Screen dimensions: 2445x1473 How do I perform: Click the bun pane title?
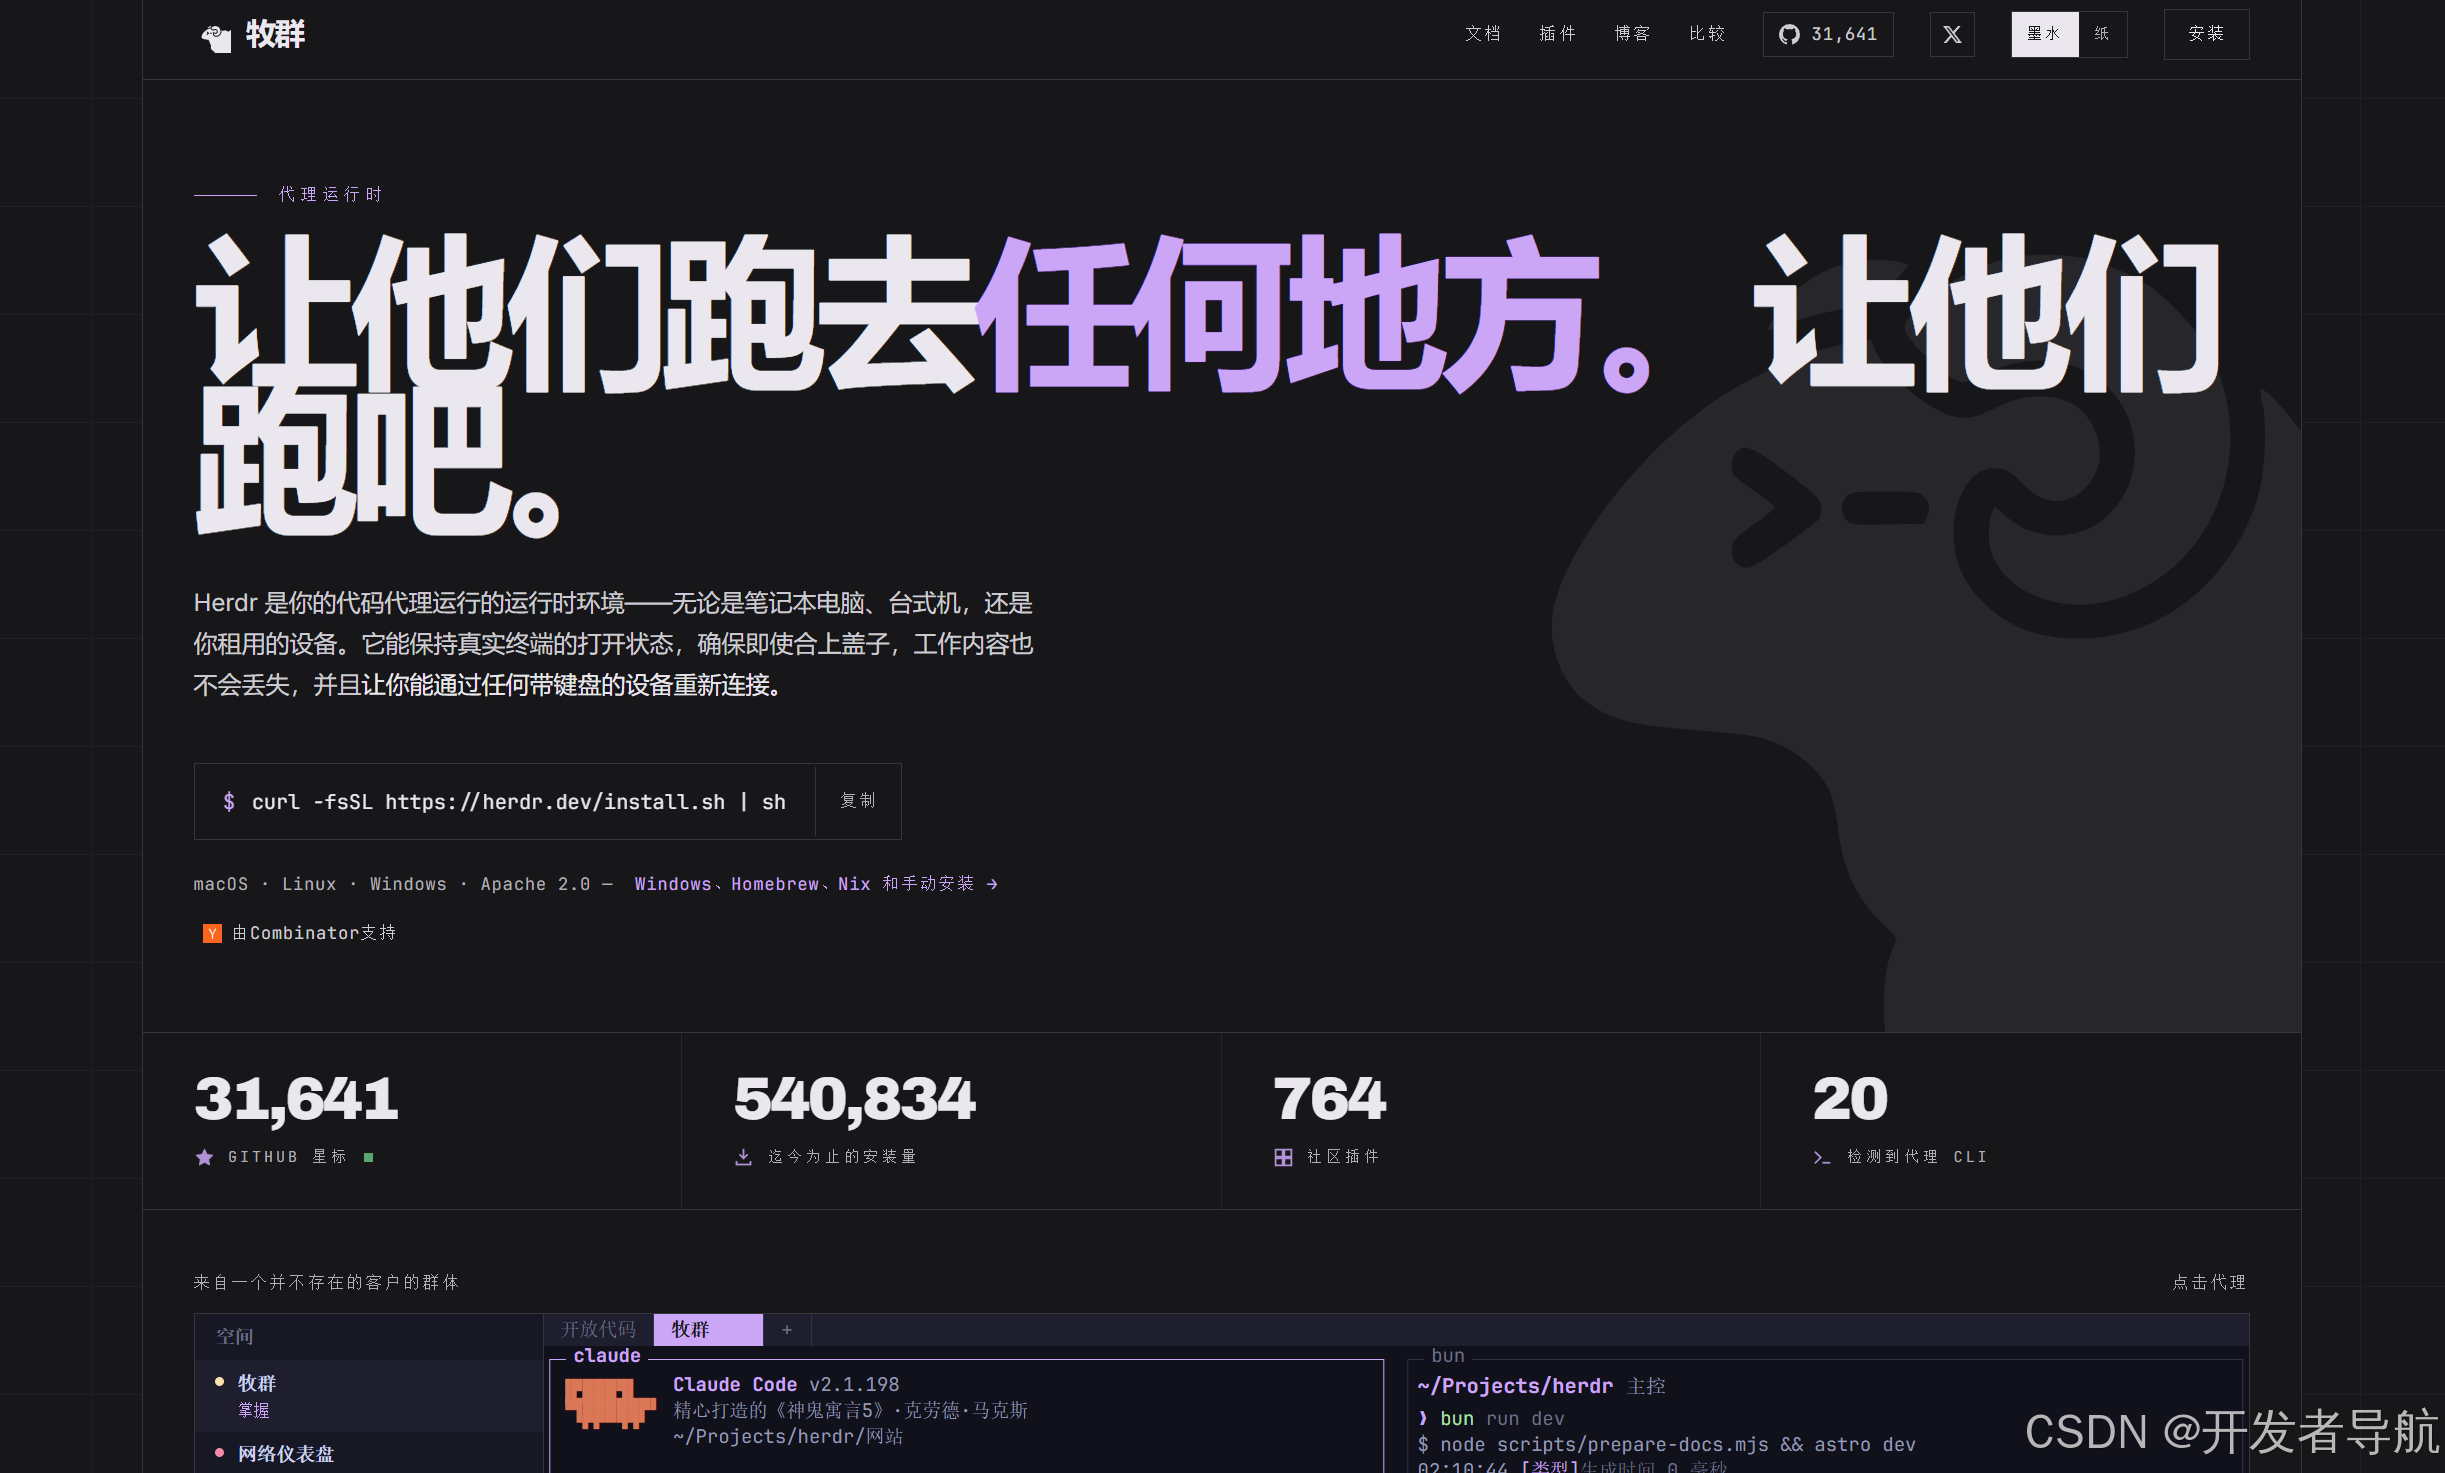1448,1356
